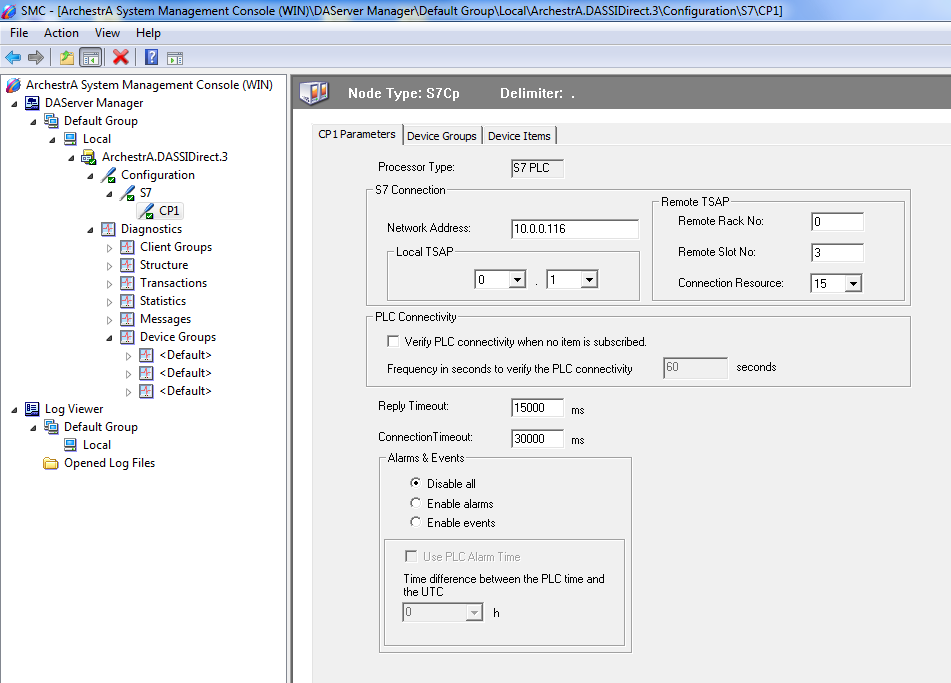Open the first Local TSAP dropdown

(x=516, y=280)
